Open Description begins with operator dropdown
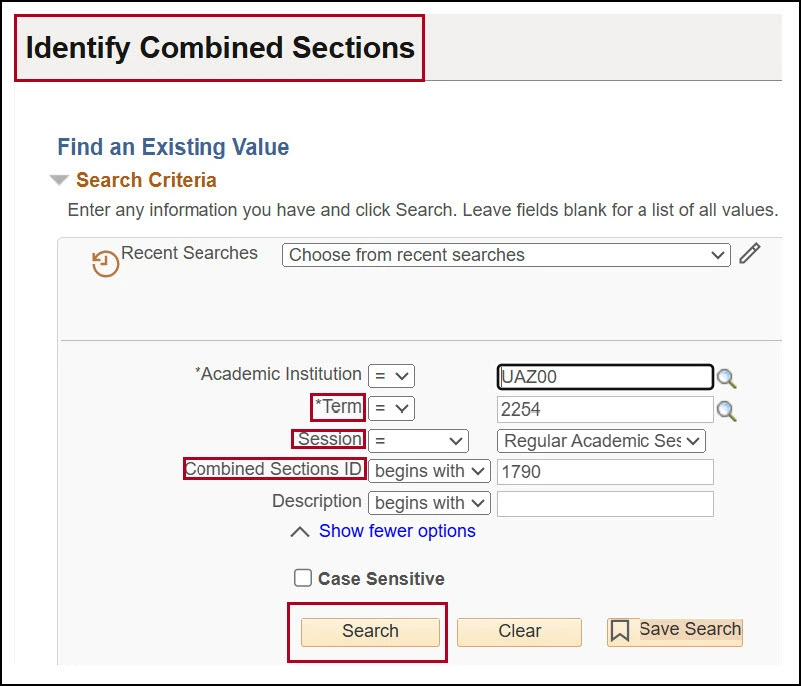801x686 pixels. click(x=429, y=503)
